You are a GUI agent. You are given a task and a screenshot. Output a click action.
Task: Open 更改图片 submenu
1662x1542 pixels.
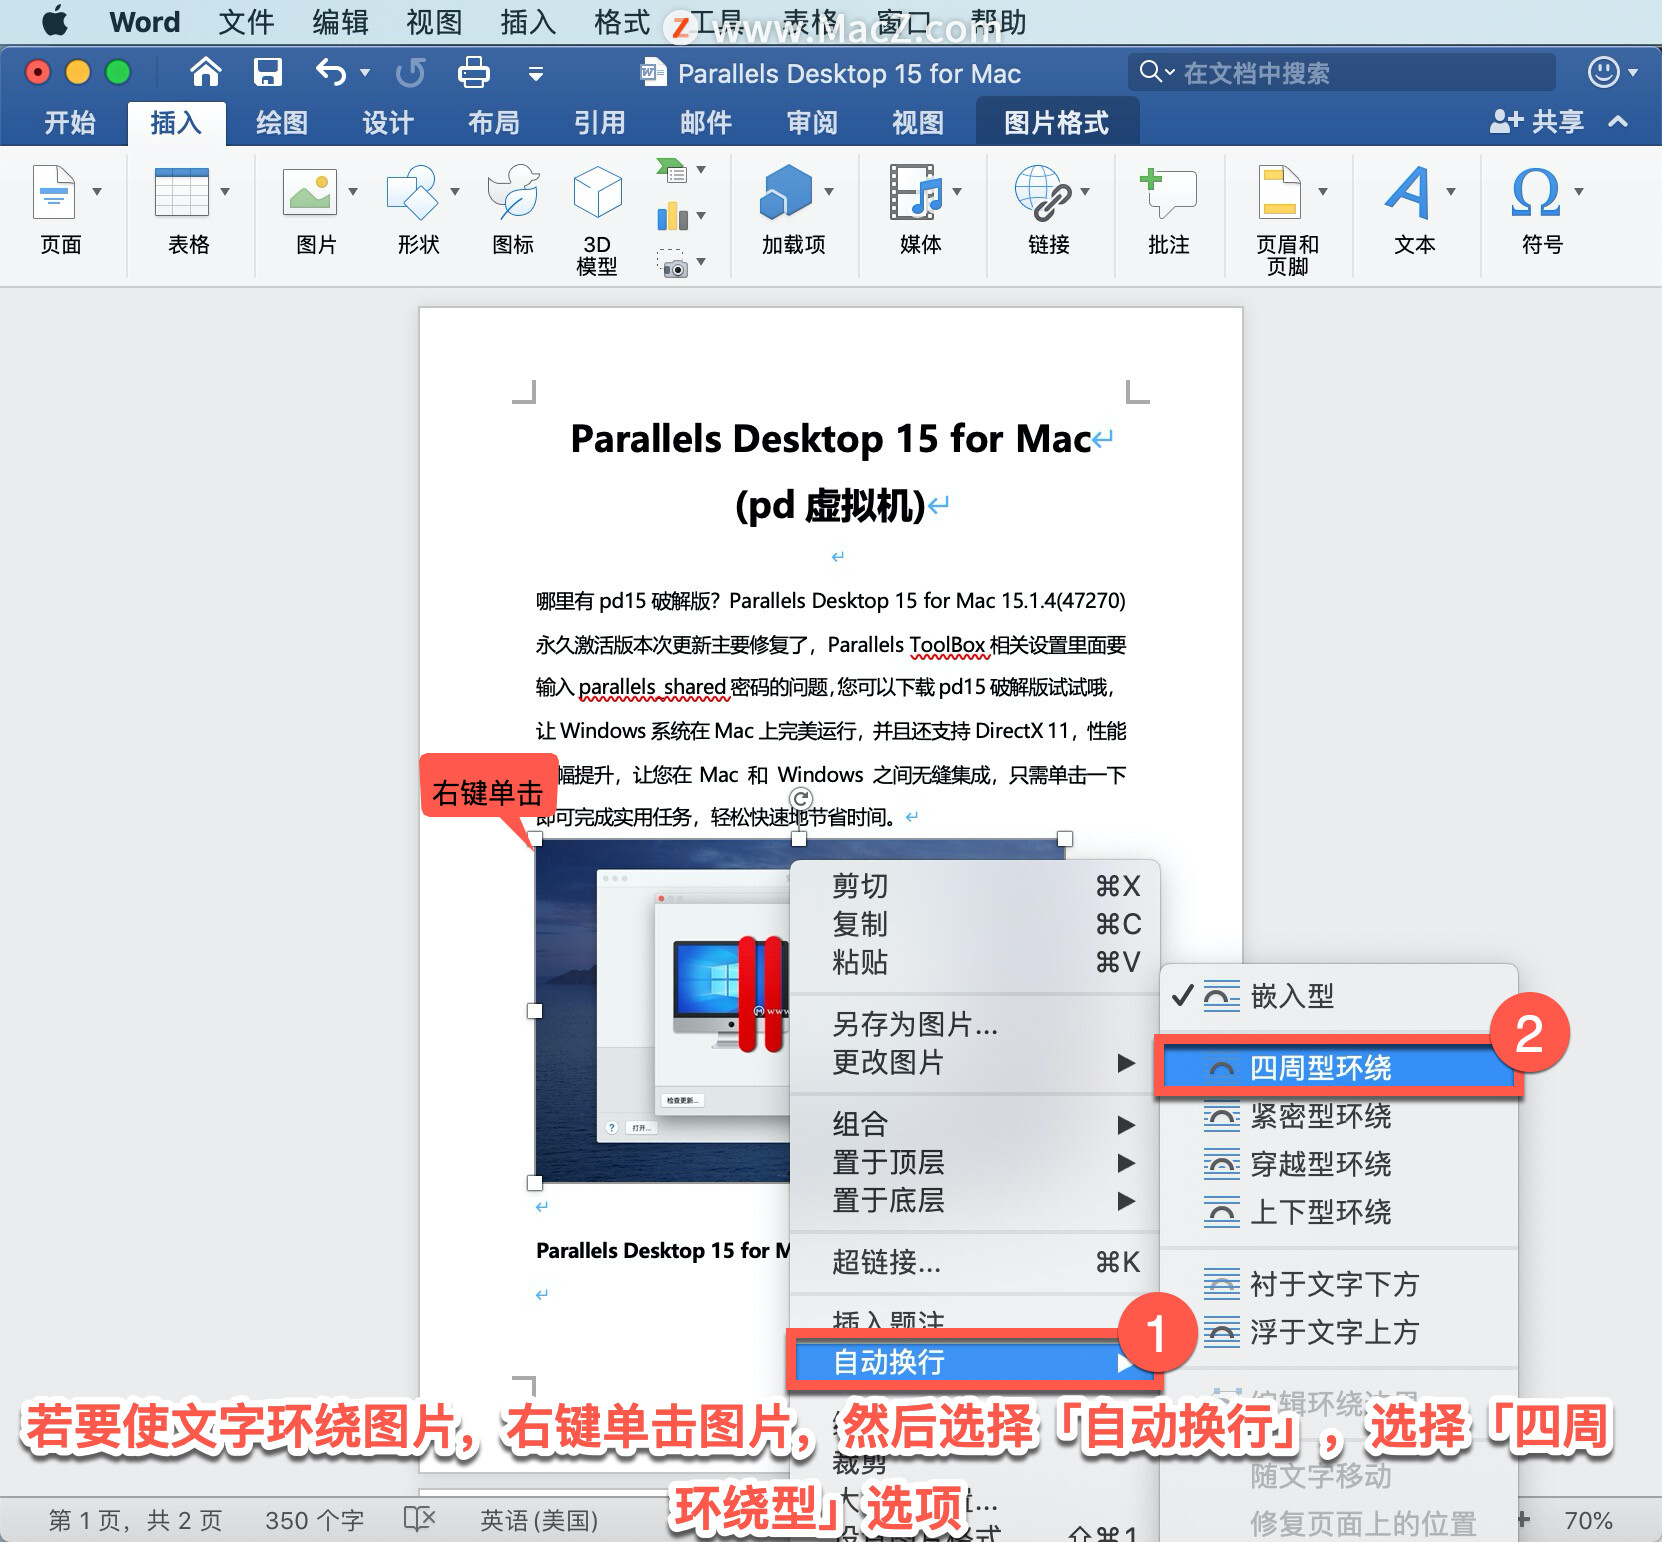975,1062
